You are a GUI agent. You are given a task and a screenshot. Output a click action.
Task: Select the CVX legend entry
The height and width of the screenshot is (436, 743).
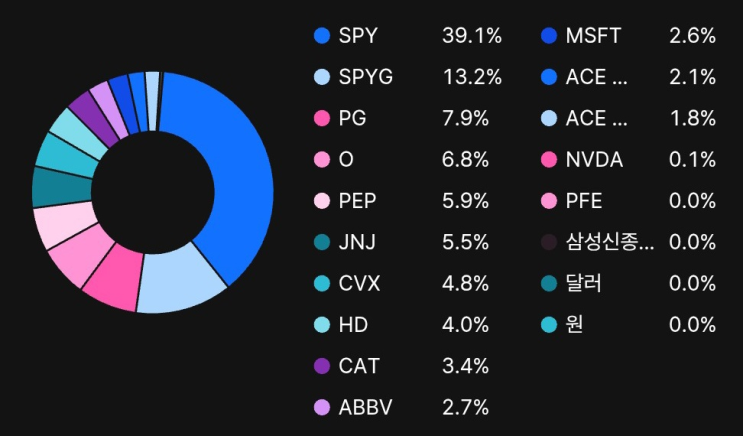359,283
